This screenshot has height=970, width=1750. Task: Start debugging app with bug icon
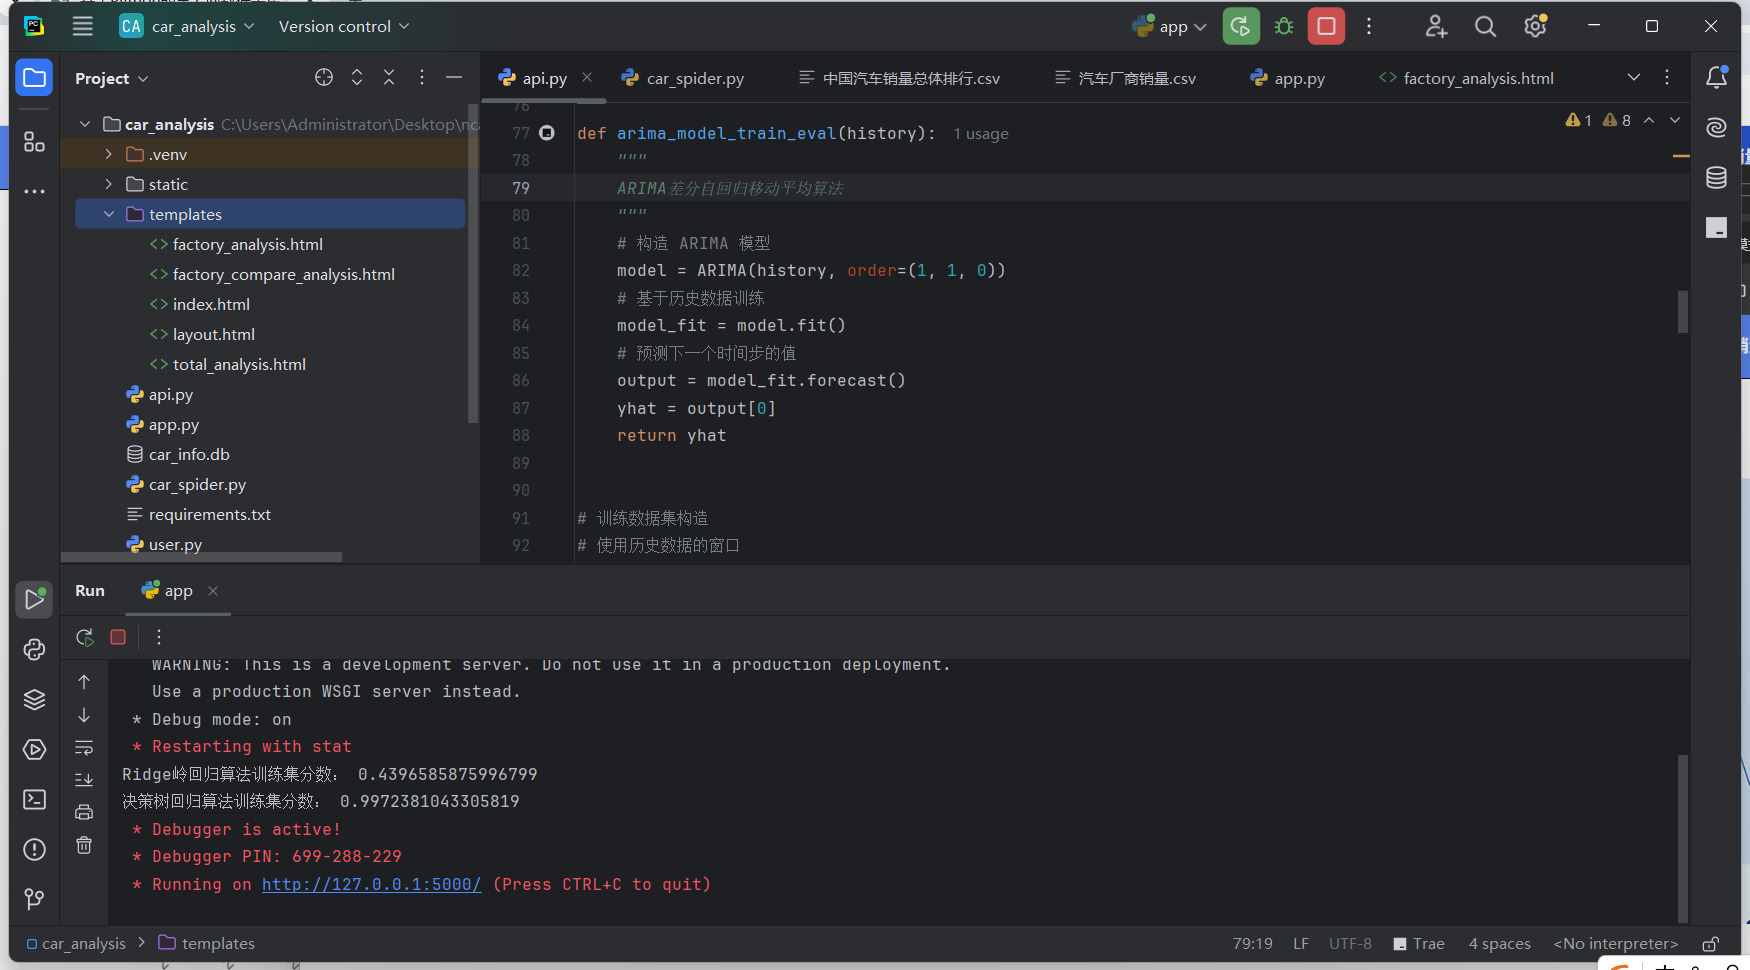pos(1284,27)
